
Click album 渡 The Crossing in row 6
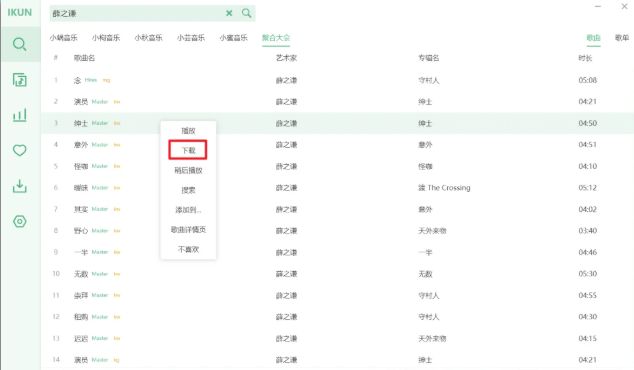444,188
